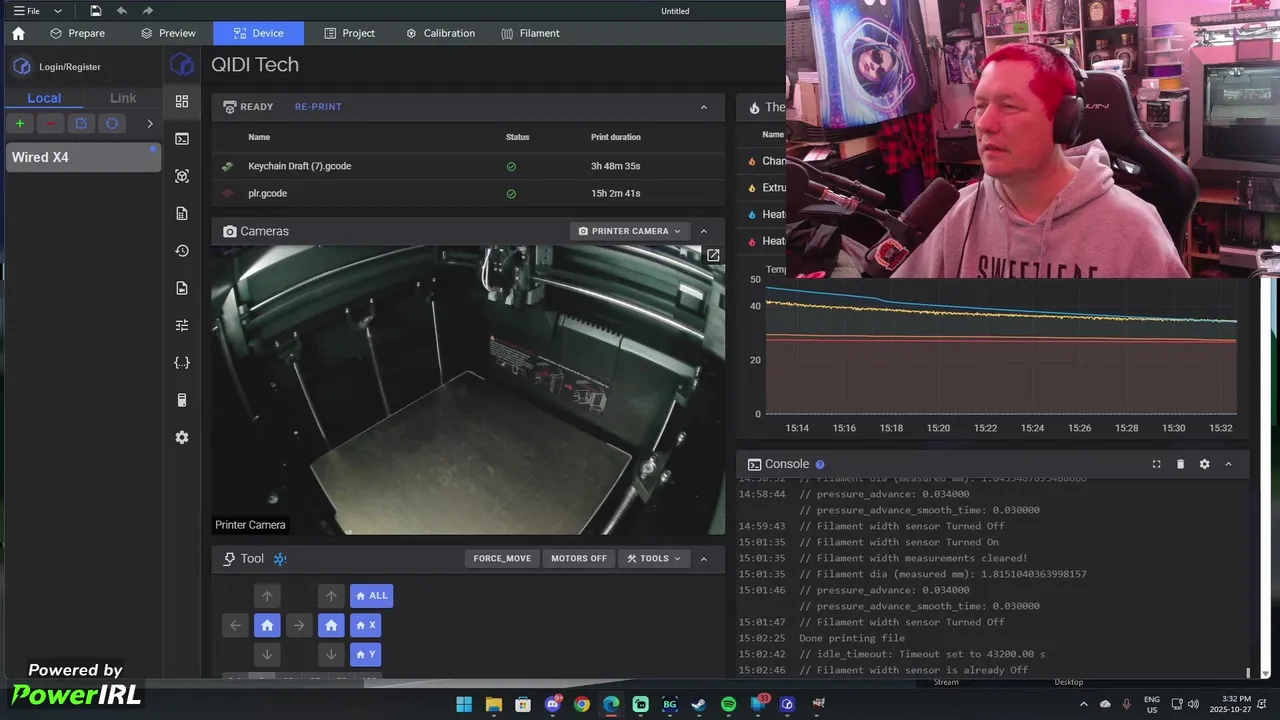
Task: Switch to the Prepare tab
Action: pyautogui.click(x=77, y=33)
